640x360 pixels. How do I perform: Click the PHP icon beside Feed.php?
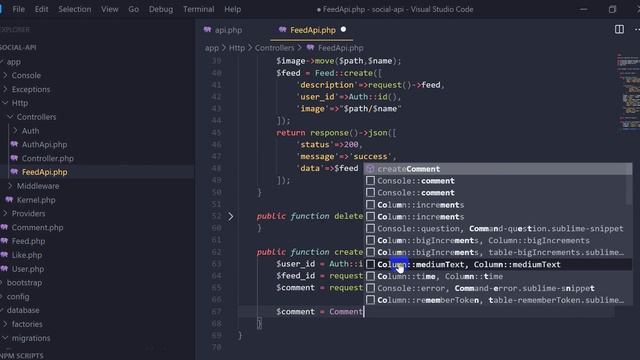(x=4, y=241)
